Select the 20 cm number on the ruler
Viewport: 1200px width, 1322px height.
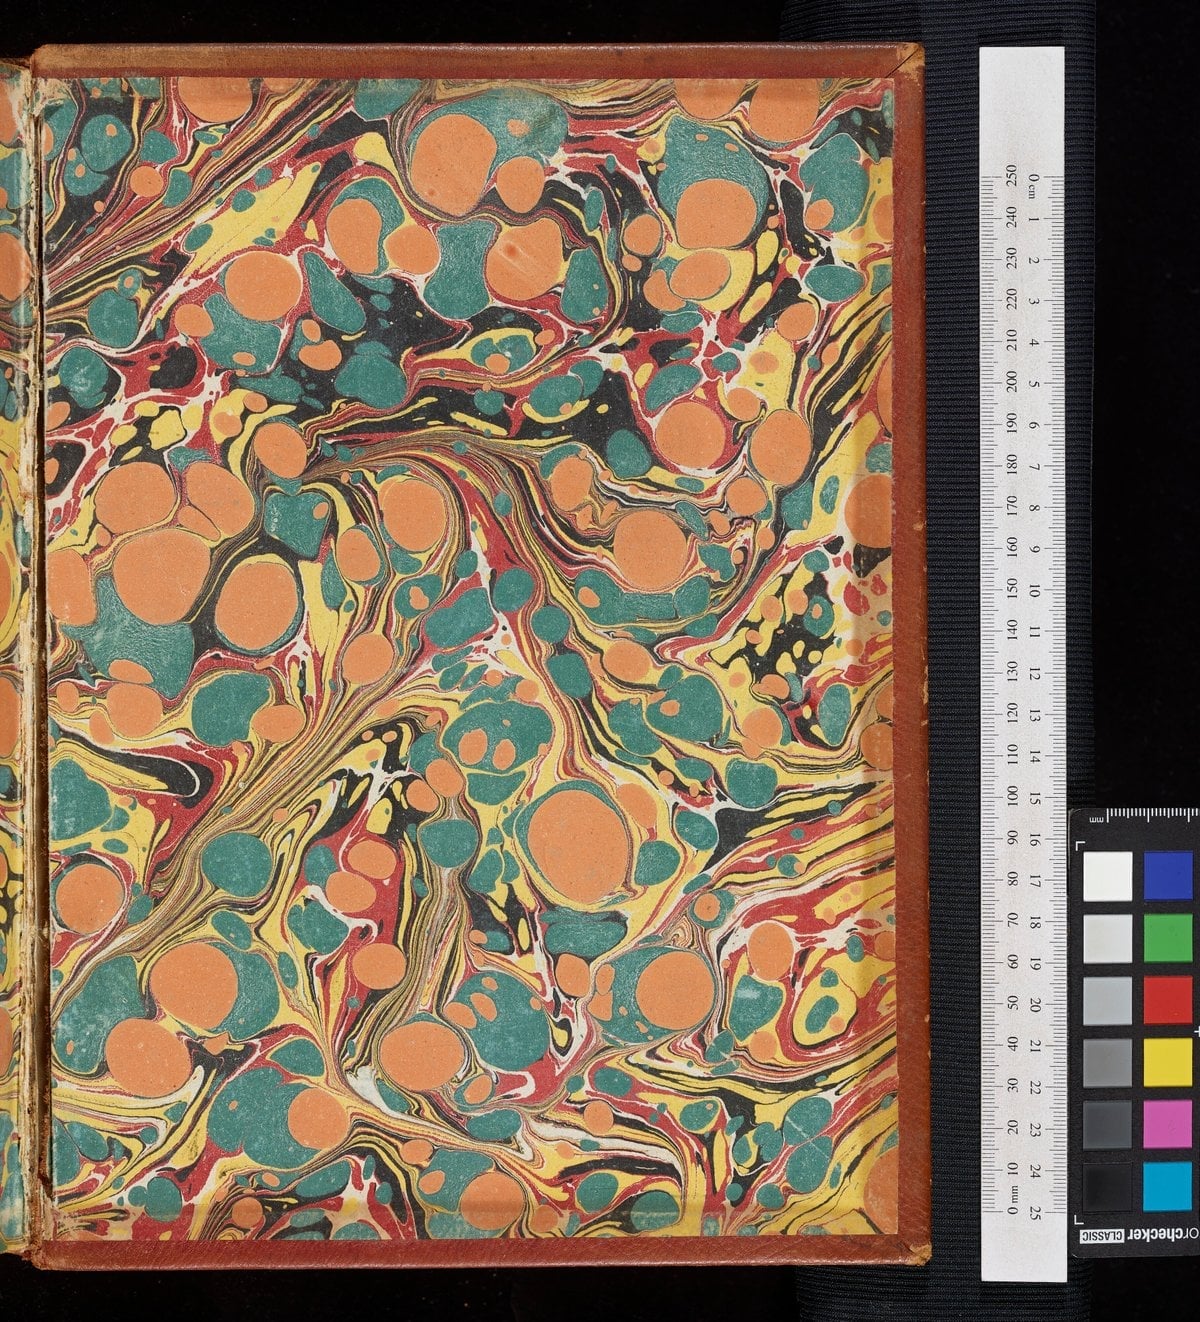1034,1004
